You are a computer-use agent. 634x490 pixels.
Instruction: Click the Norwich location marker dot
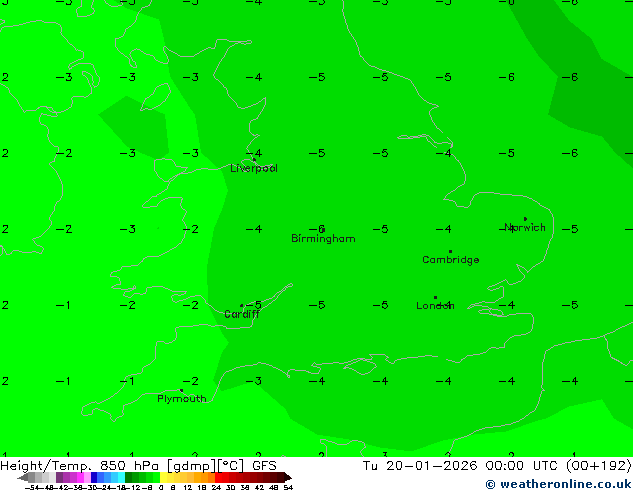pos(525,219)
